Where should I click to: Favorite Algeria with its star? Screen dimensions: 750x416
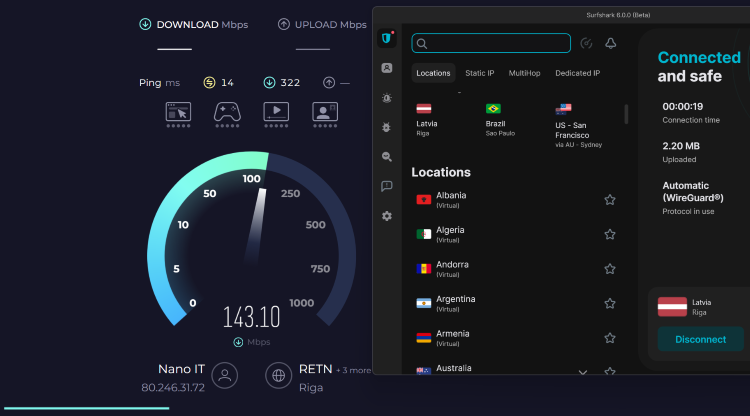click(609, 234)
